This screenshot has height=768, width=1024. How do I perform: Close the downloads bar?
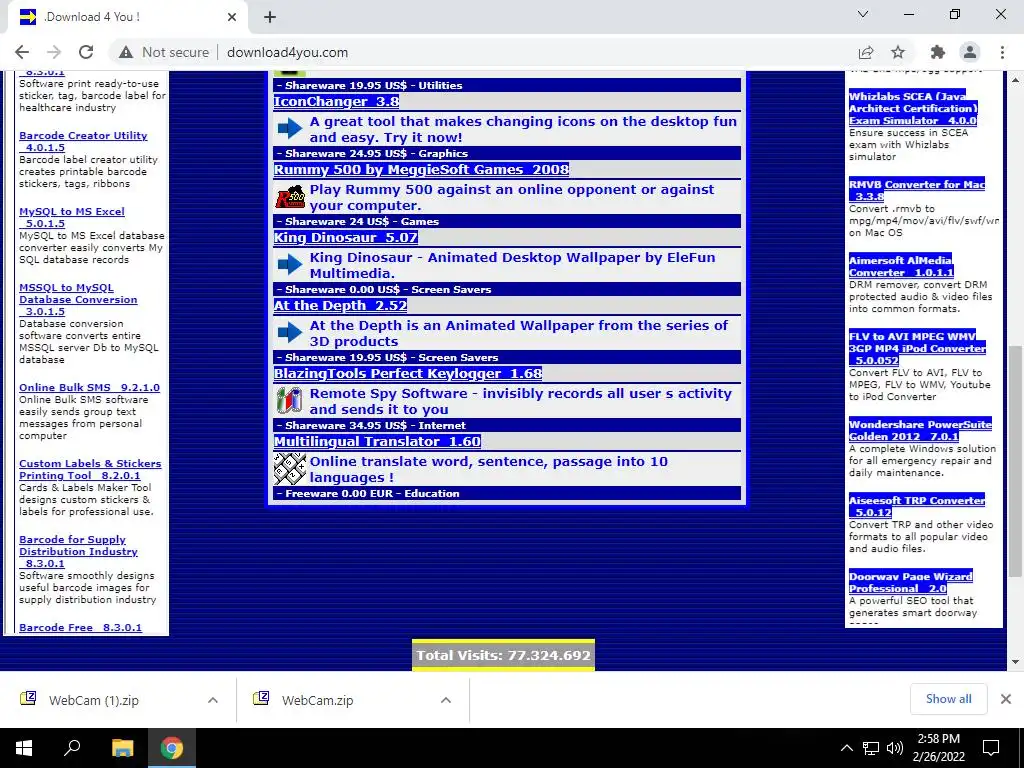click(x=1006, y=699)
